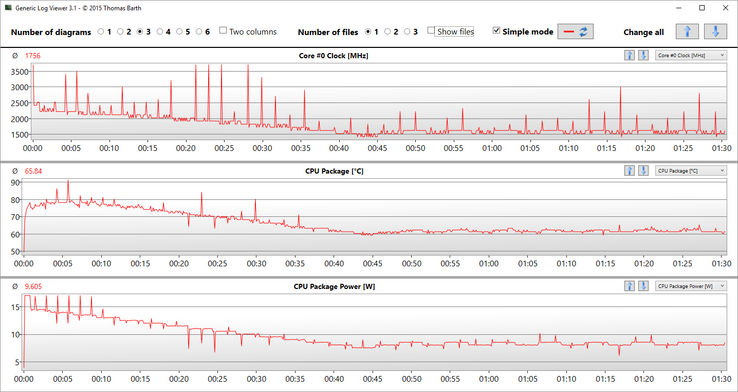The width and height of the screenshot is (738, 392).
Task: Click up arrow in CPU Package Power diagram
Action: click(x=629, y=286)
